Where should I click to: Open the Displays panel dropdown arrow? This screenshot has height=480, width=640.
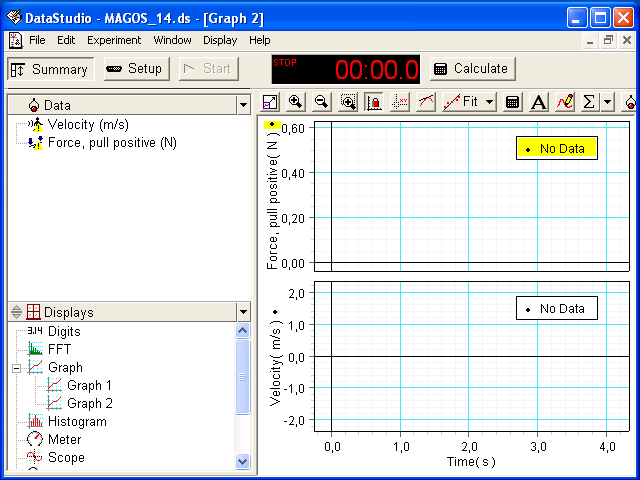tap(243, 312)
